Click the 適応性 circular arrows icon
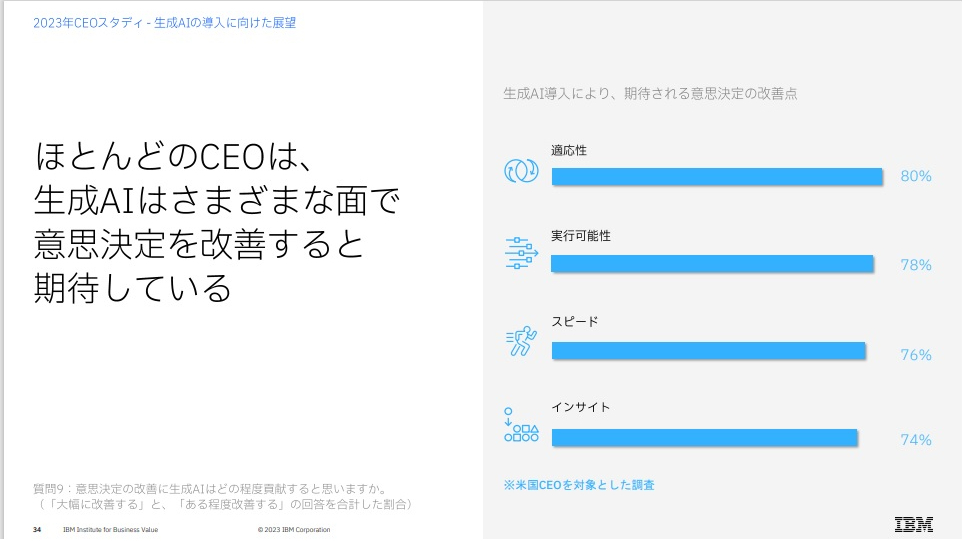 (x=521, y=170)
